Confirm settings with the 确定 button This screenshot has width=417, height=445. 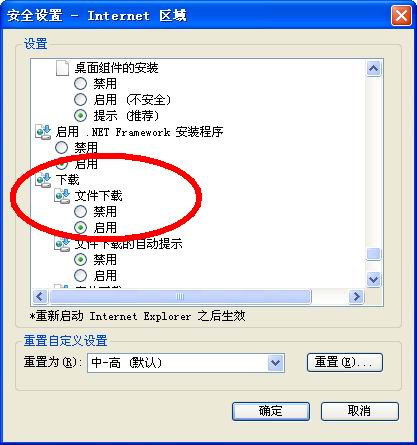click(271, 411)
